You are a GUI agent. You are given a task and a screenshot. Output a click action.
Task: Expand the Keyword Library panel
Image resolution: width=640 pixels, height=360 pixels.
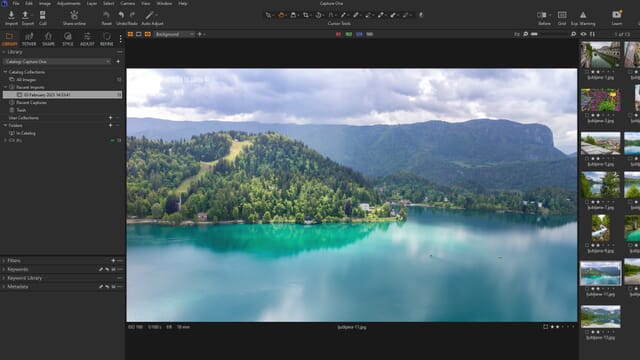4,278
